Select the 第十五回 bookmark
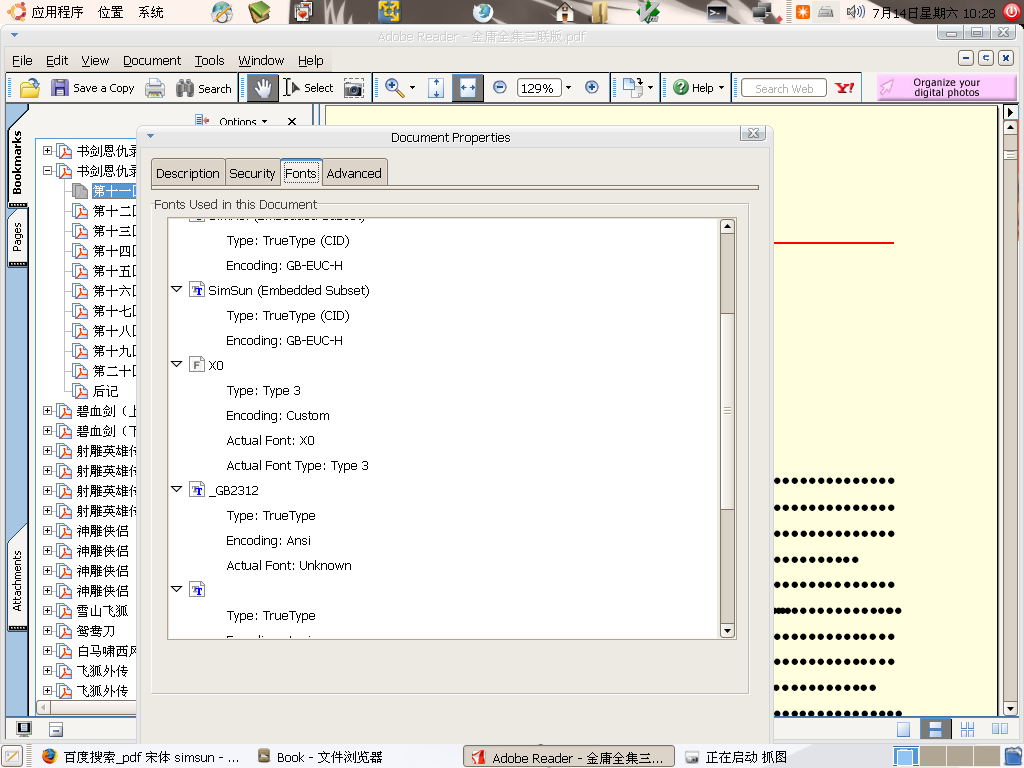 114,271
